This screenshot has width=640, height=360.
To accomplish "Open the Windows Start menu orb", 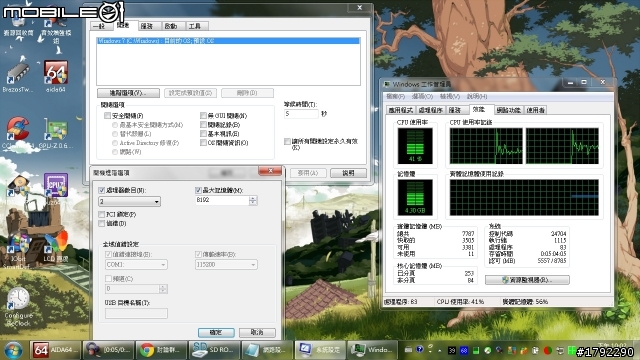I will (x=13, y=350).
